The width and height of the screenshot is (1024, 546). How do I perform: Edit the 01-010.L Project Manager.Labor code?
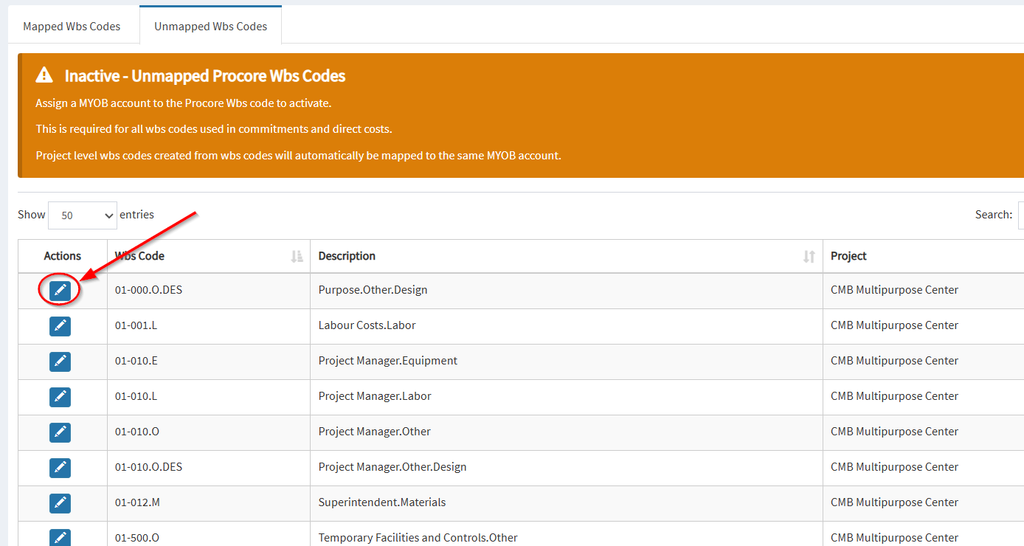[60, 396]
